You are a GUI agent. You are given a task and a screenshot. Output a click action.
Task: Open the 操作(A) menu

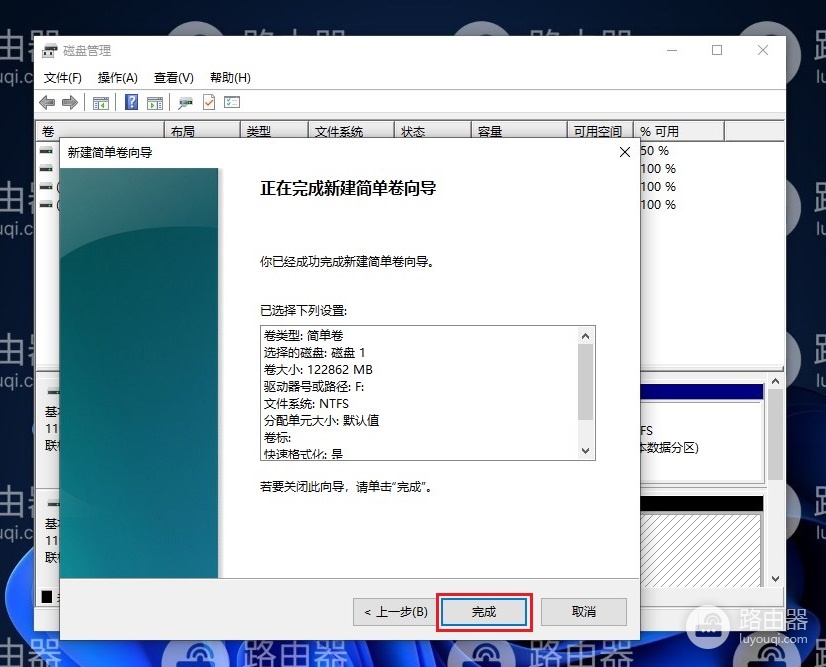[x=117, y=78]
